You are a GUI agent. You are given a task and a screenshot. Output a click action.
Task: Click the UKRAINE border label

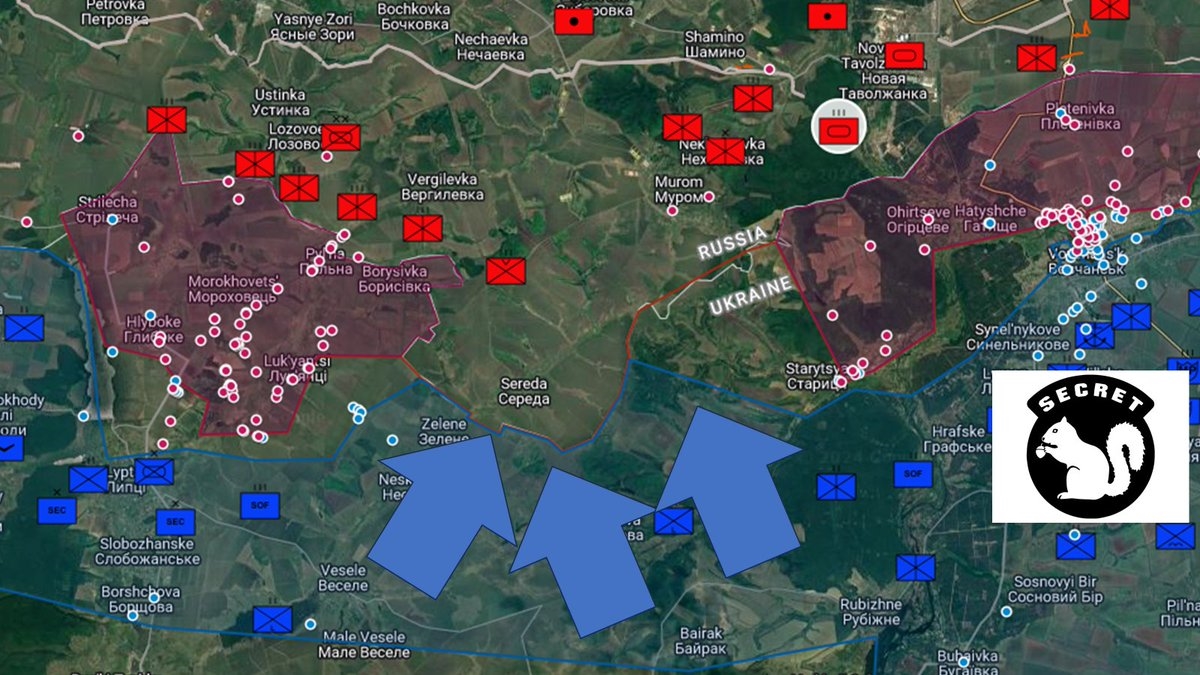click(x=751, y=296)
